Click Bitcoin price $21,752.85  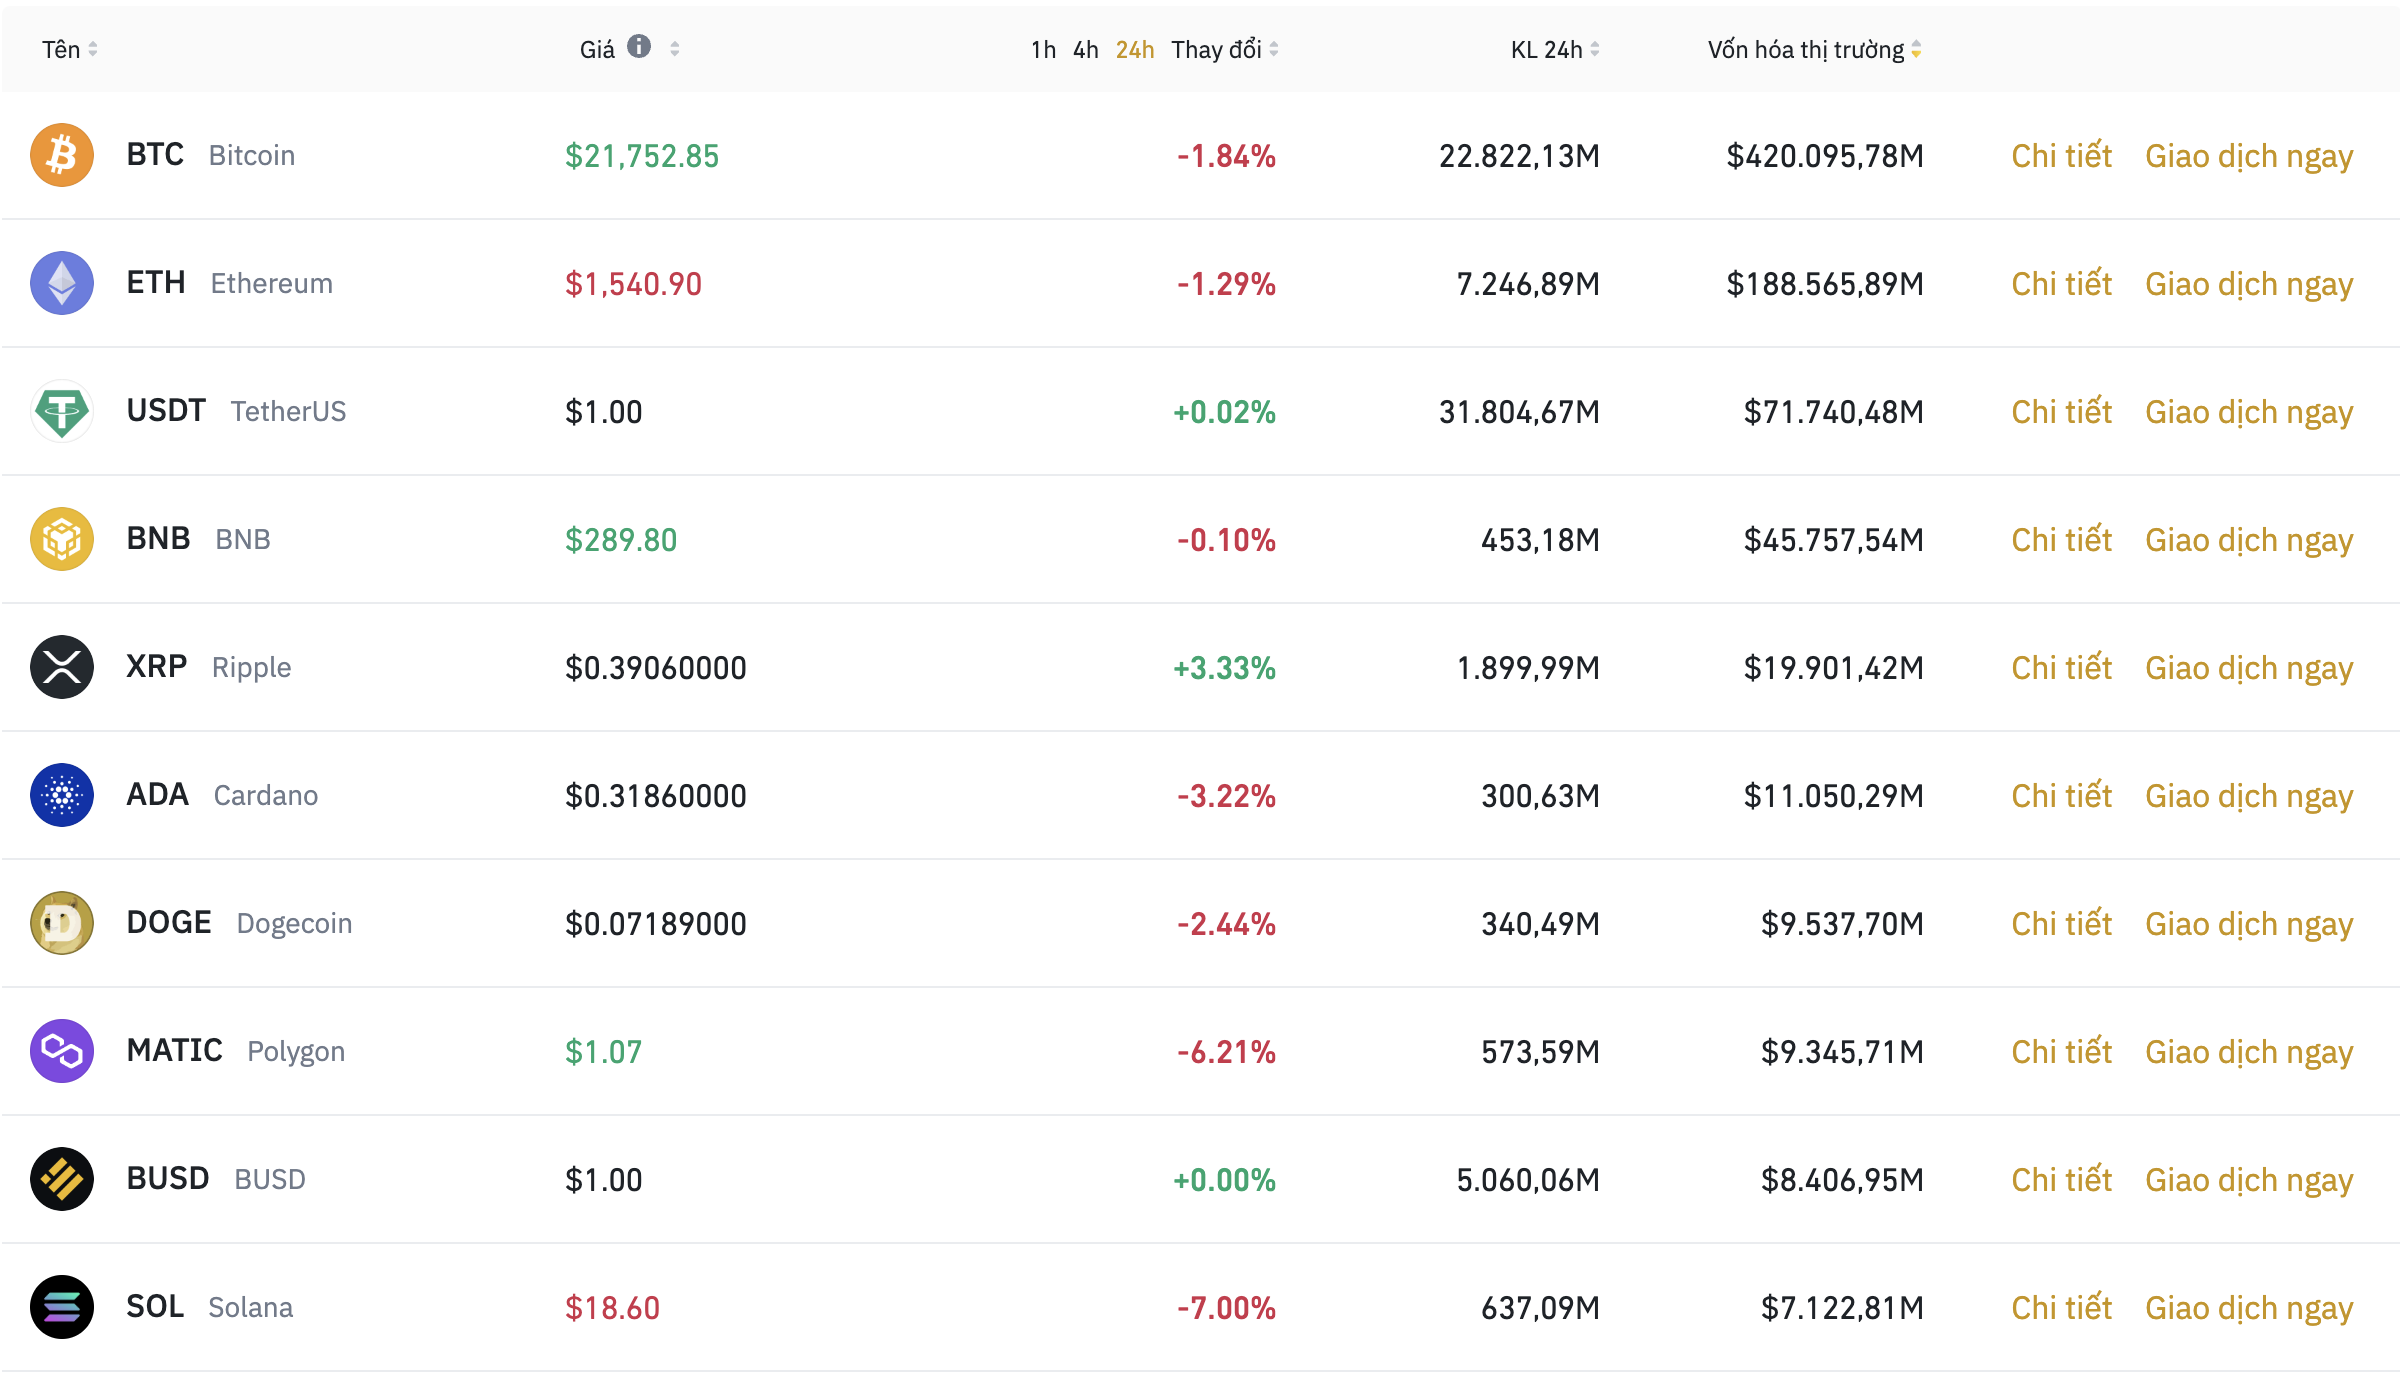pyautogui.click(x=642, y=156)
